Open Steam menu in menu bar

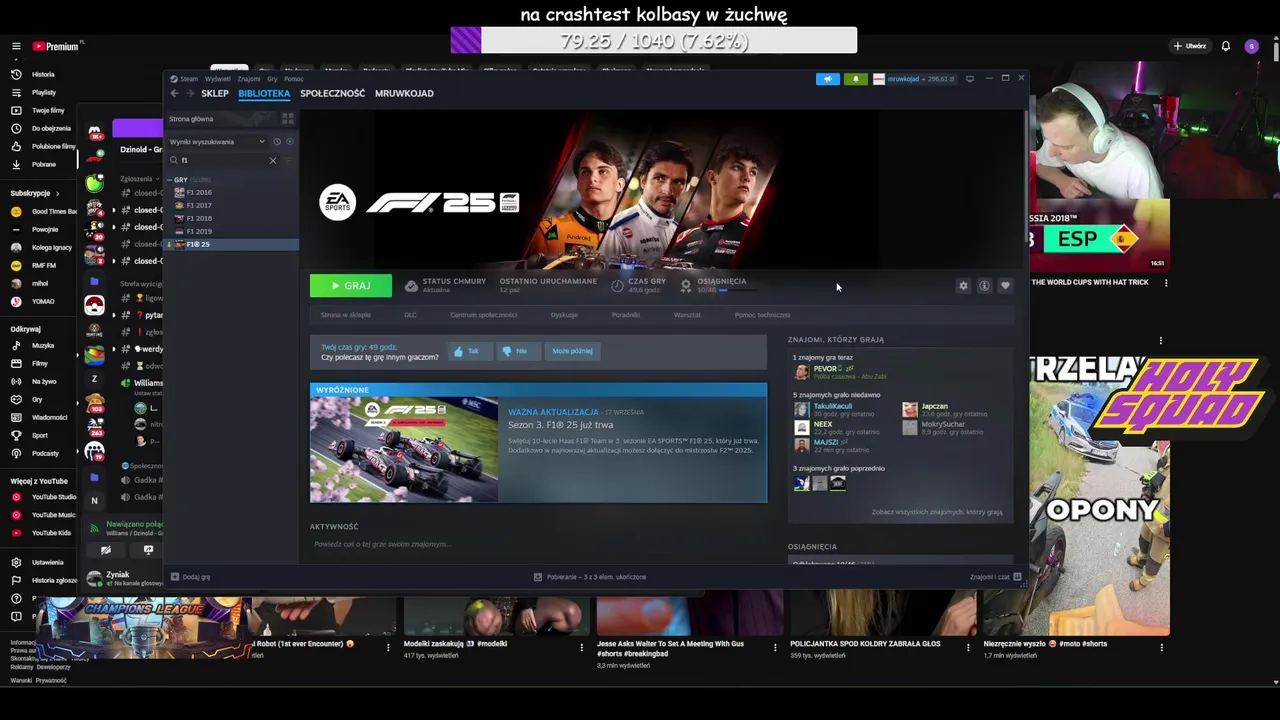click(x=189, y=79)
